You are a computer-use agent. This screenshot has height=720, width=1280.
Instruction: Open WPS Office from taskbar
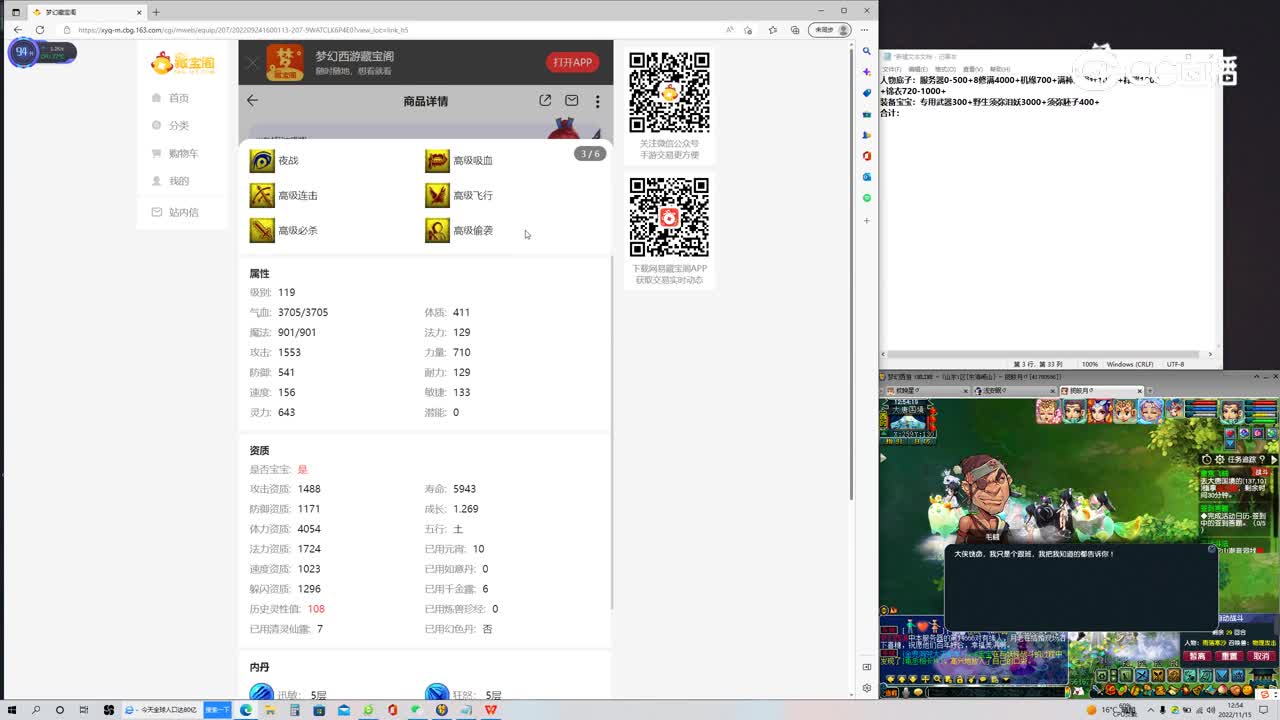[491, 710]
